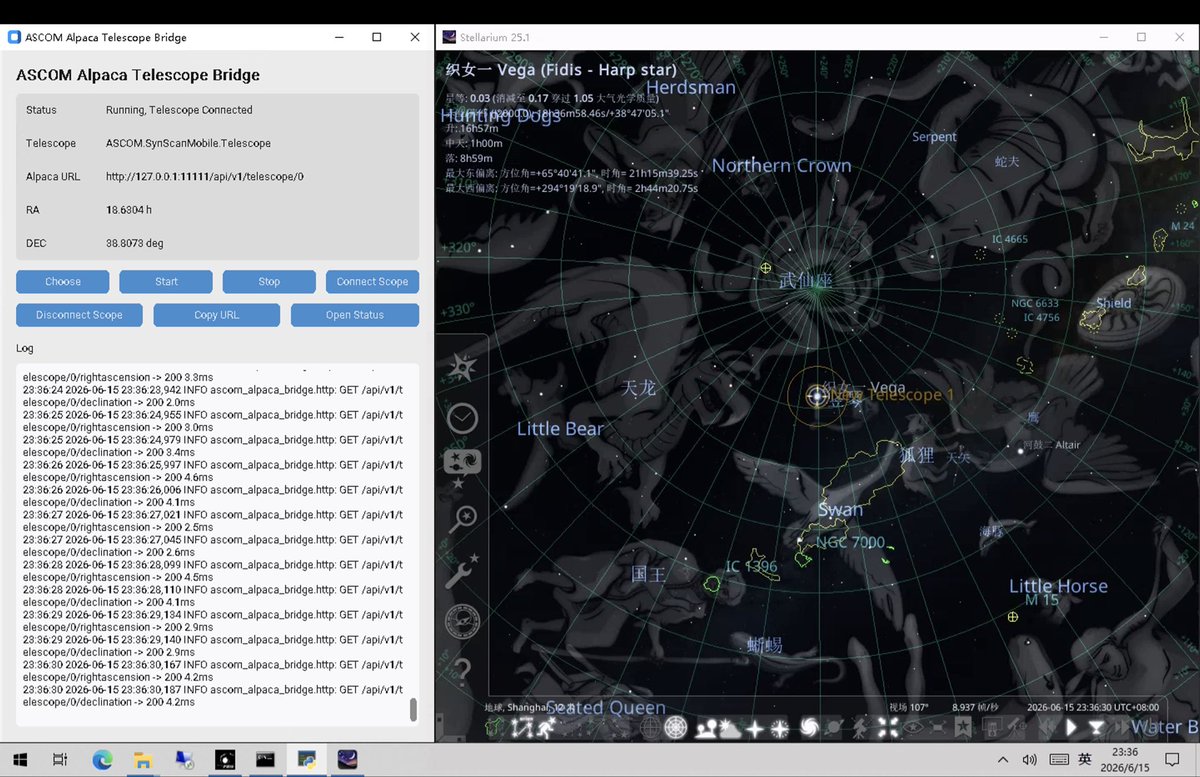Click Disconnect Scope button
Viewport: 1200px width, 777px height.
[79, 315]
